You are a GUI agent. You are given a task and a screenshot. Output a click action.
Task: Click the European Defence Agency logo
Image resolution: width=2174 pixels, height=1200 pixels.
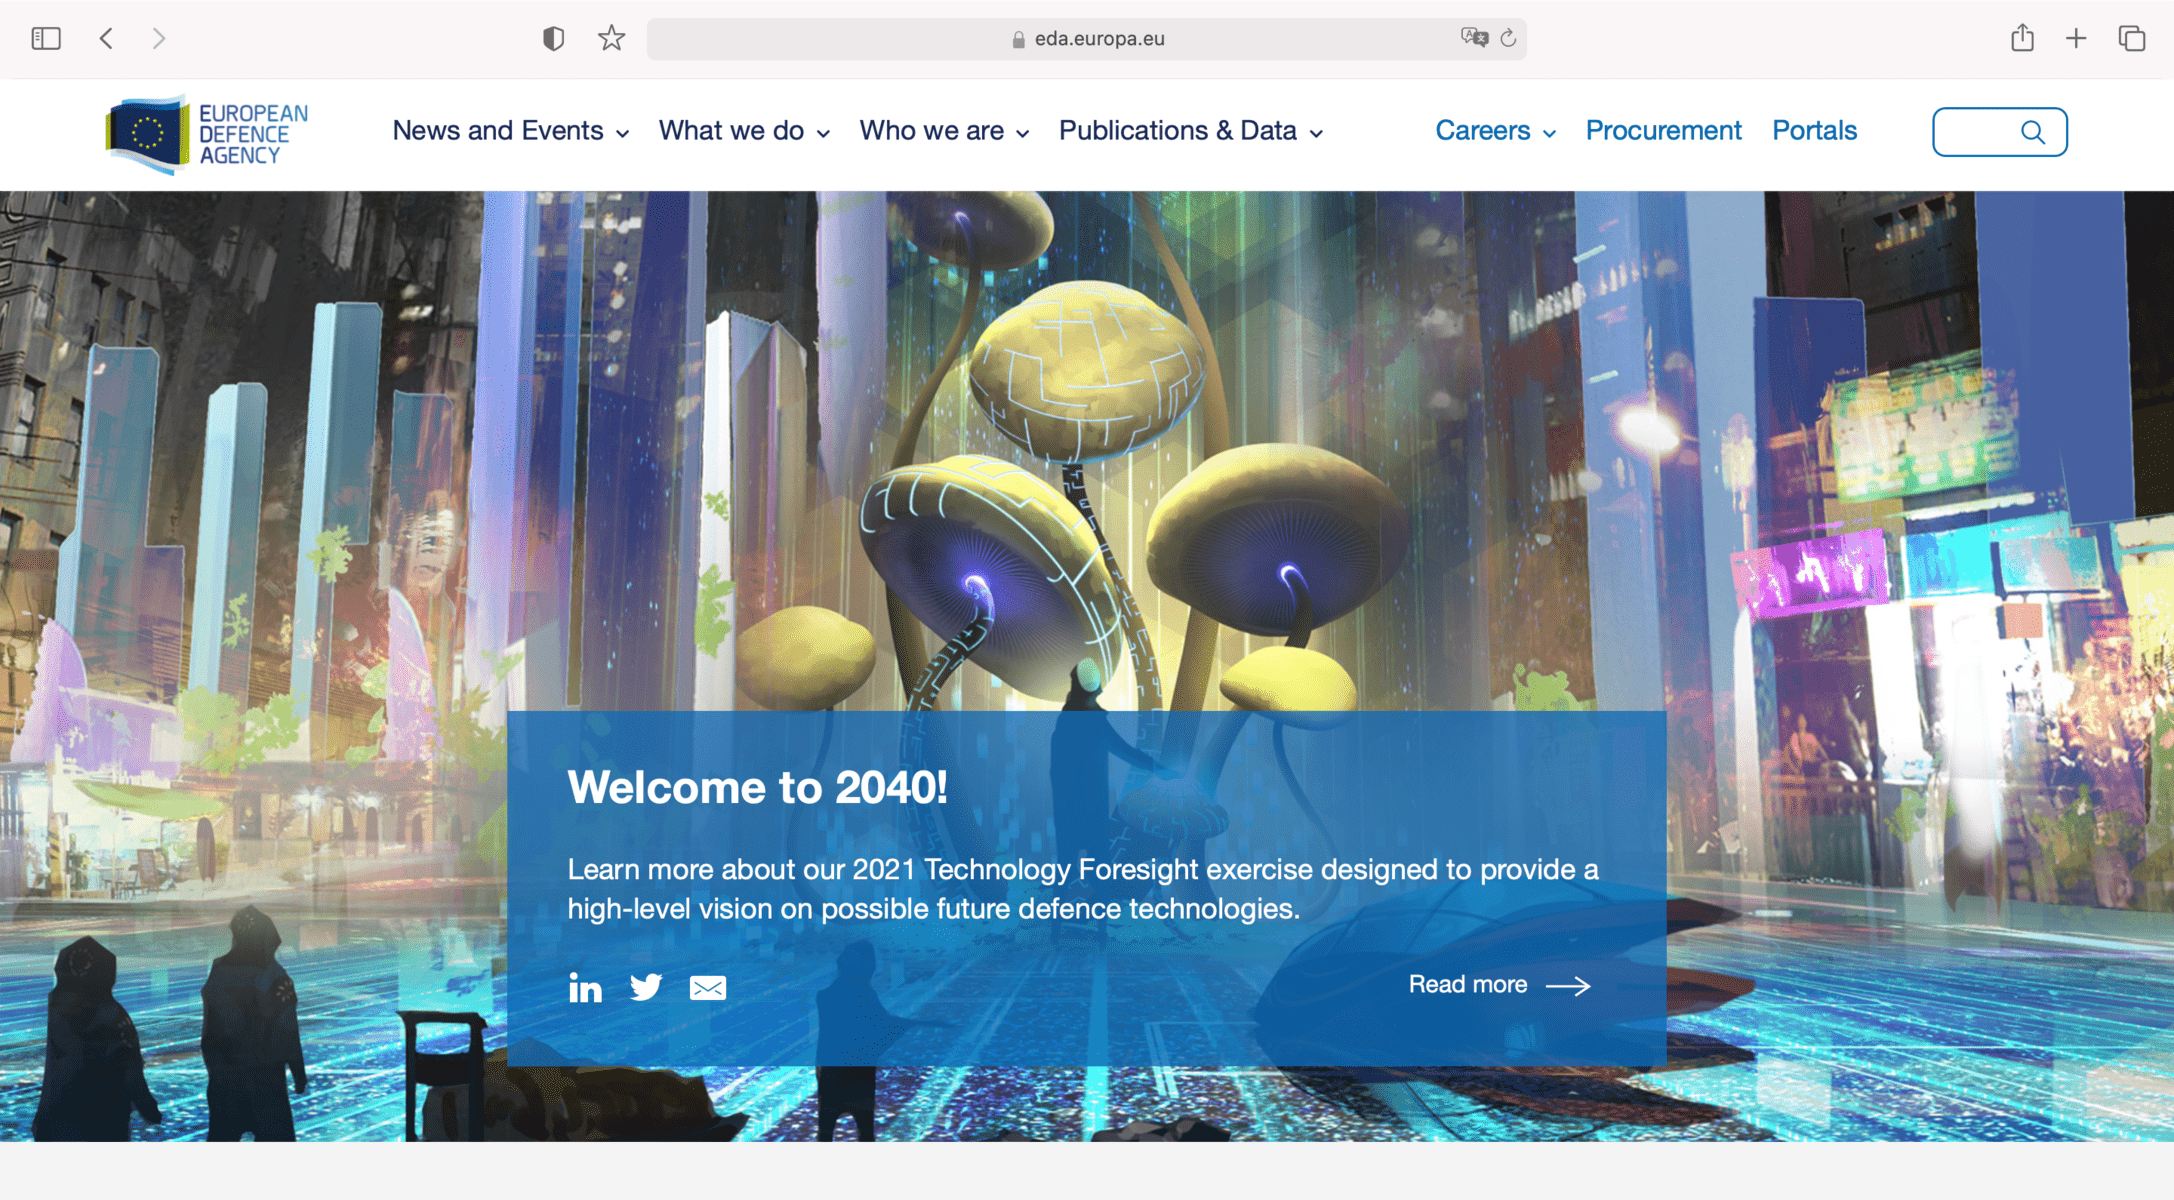[x=207, y=134]
